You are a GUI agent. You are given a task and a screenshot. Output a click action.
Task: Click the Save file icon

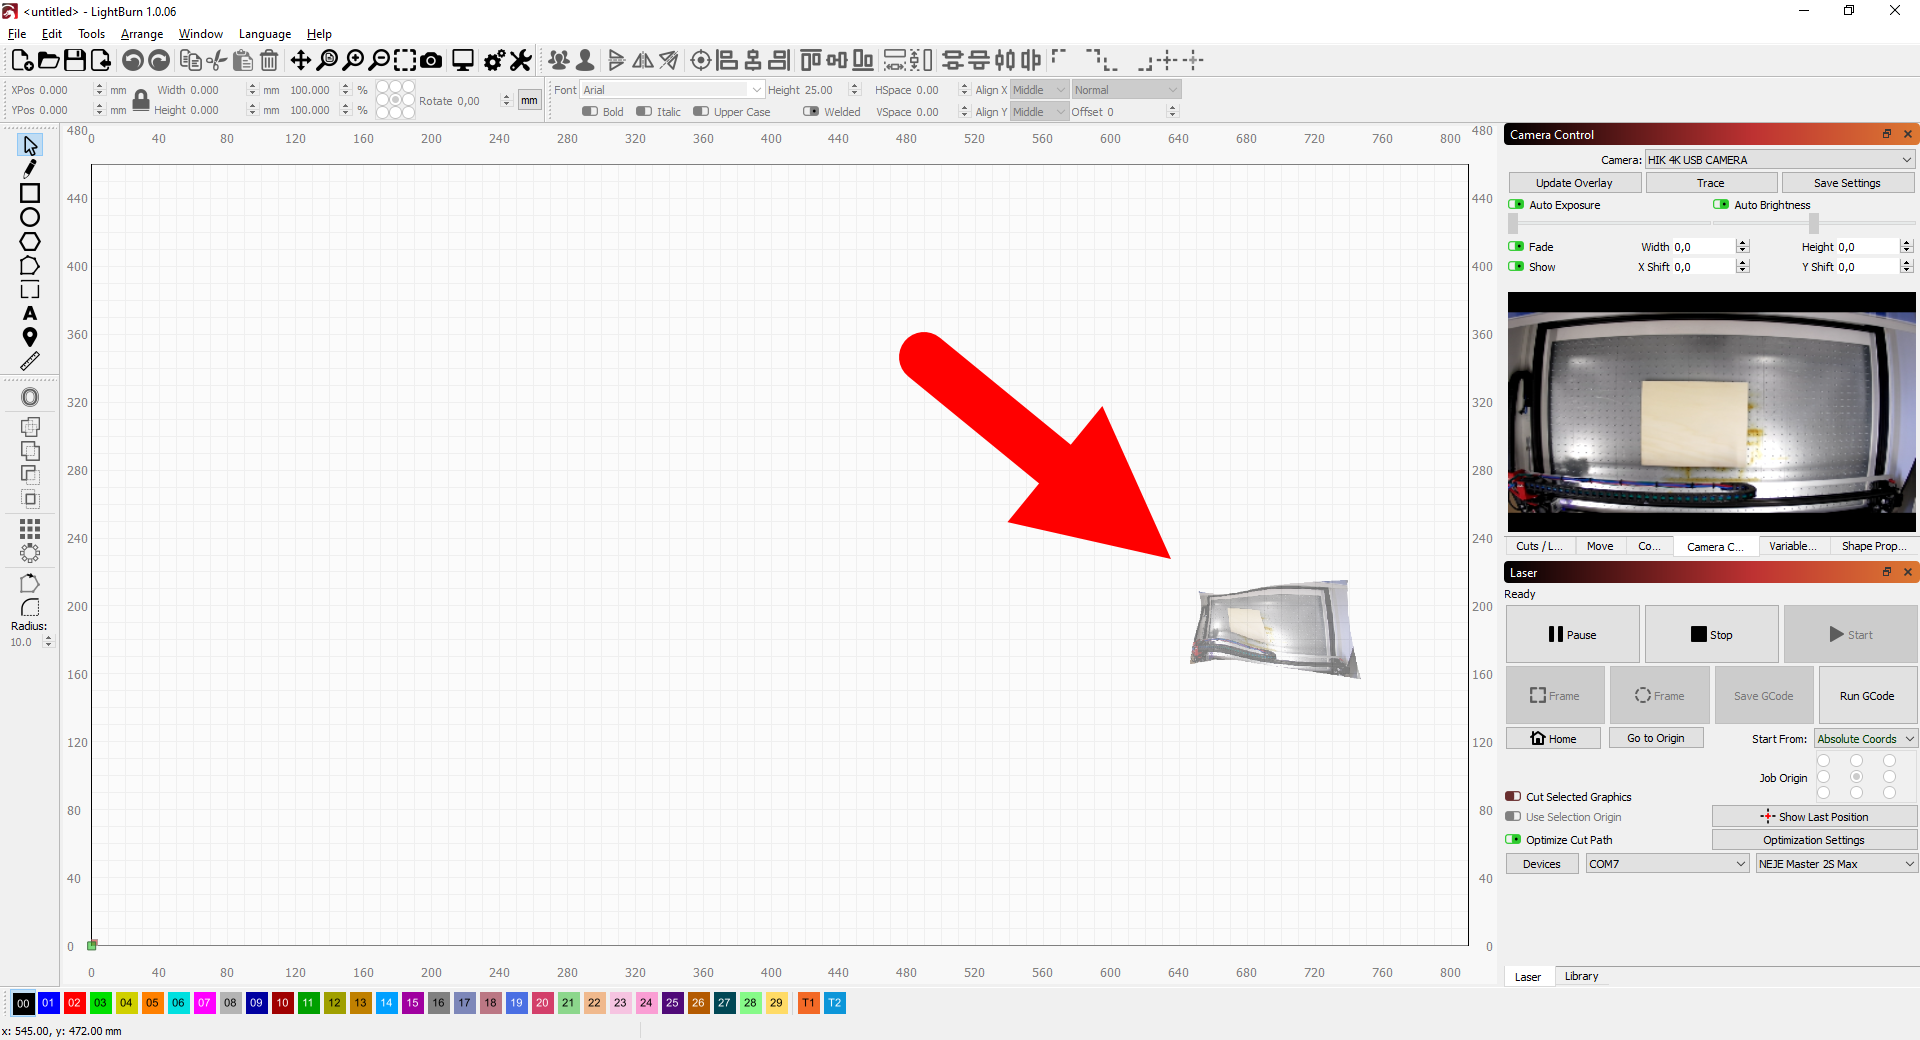[x=75, y=61]
